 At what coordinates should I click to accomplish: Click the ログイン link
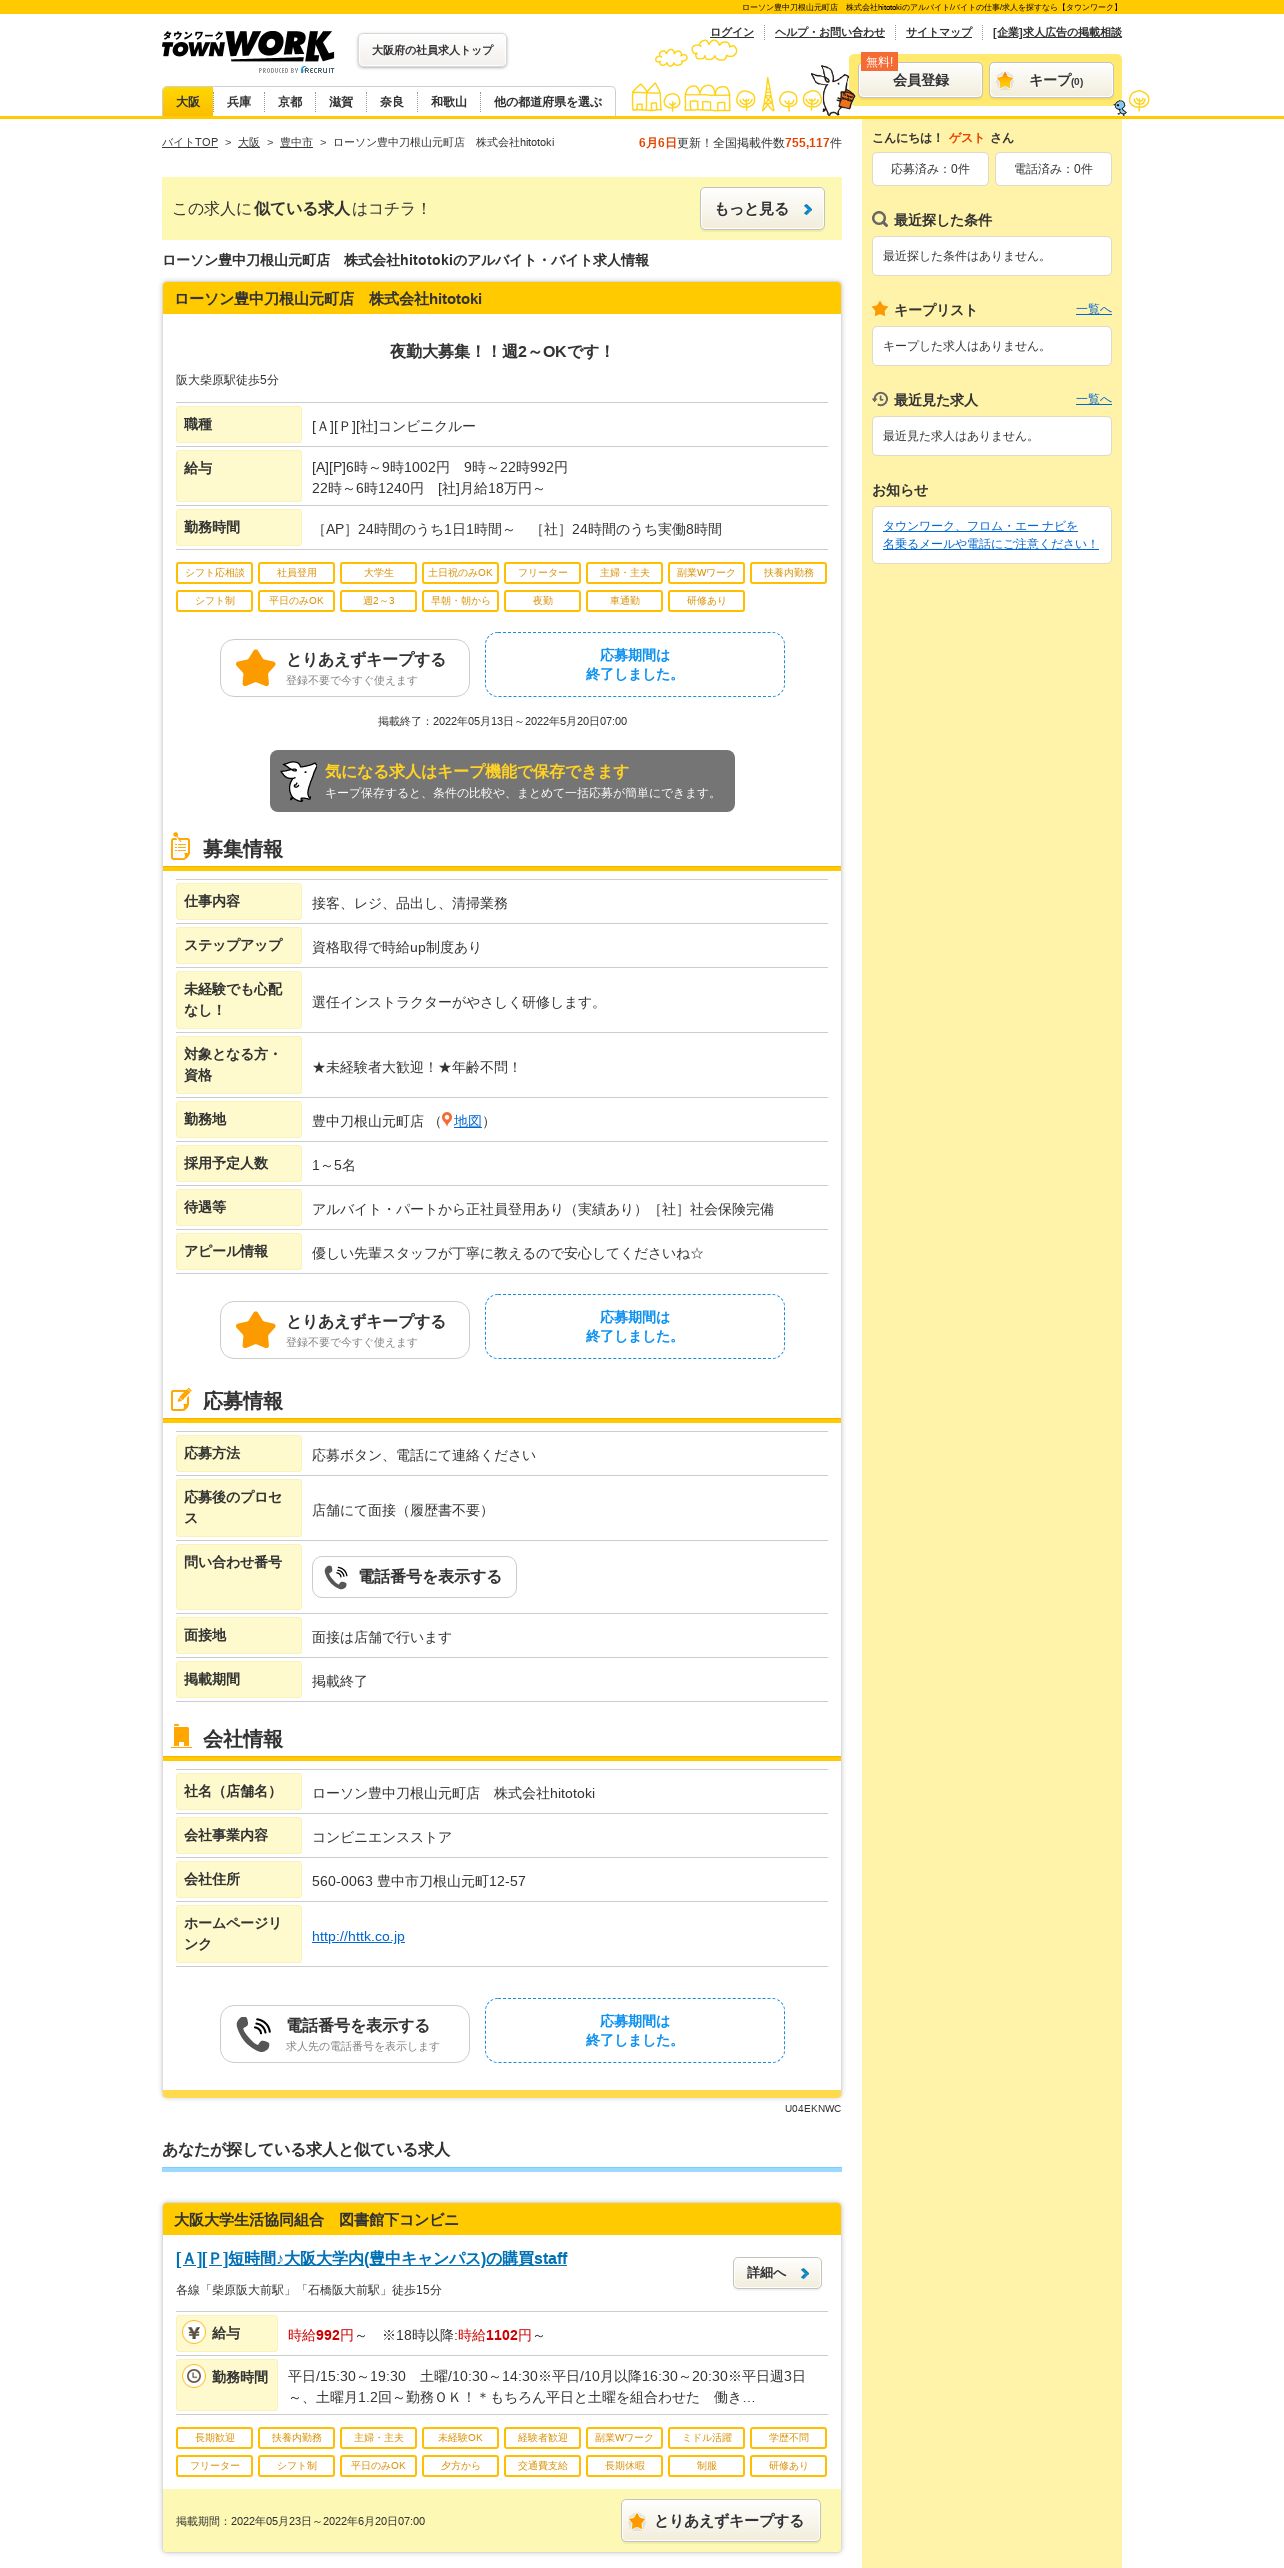pos(732,32)
